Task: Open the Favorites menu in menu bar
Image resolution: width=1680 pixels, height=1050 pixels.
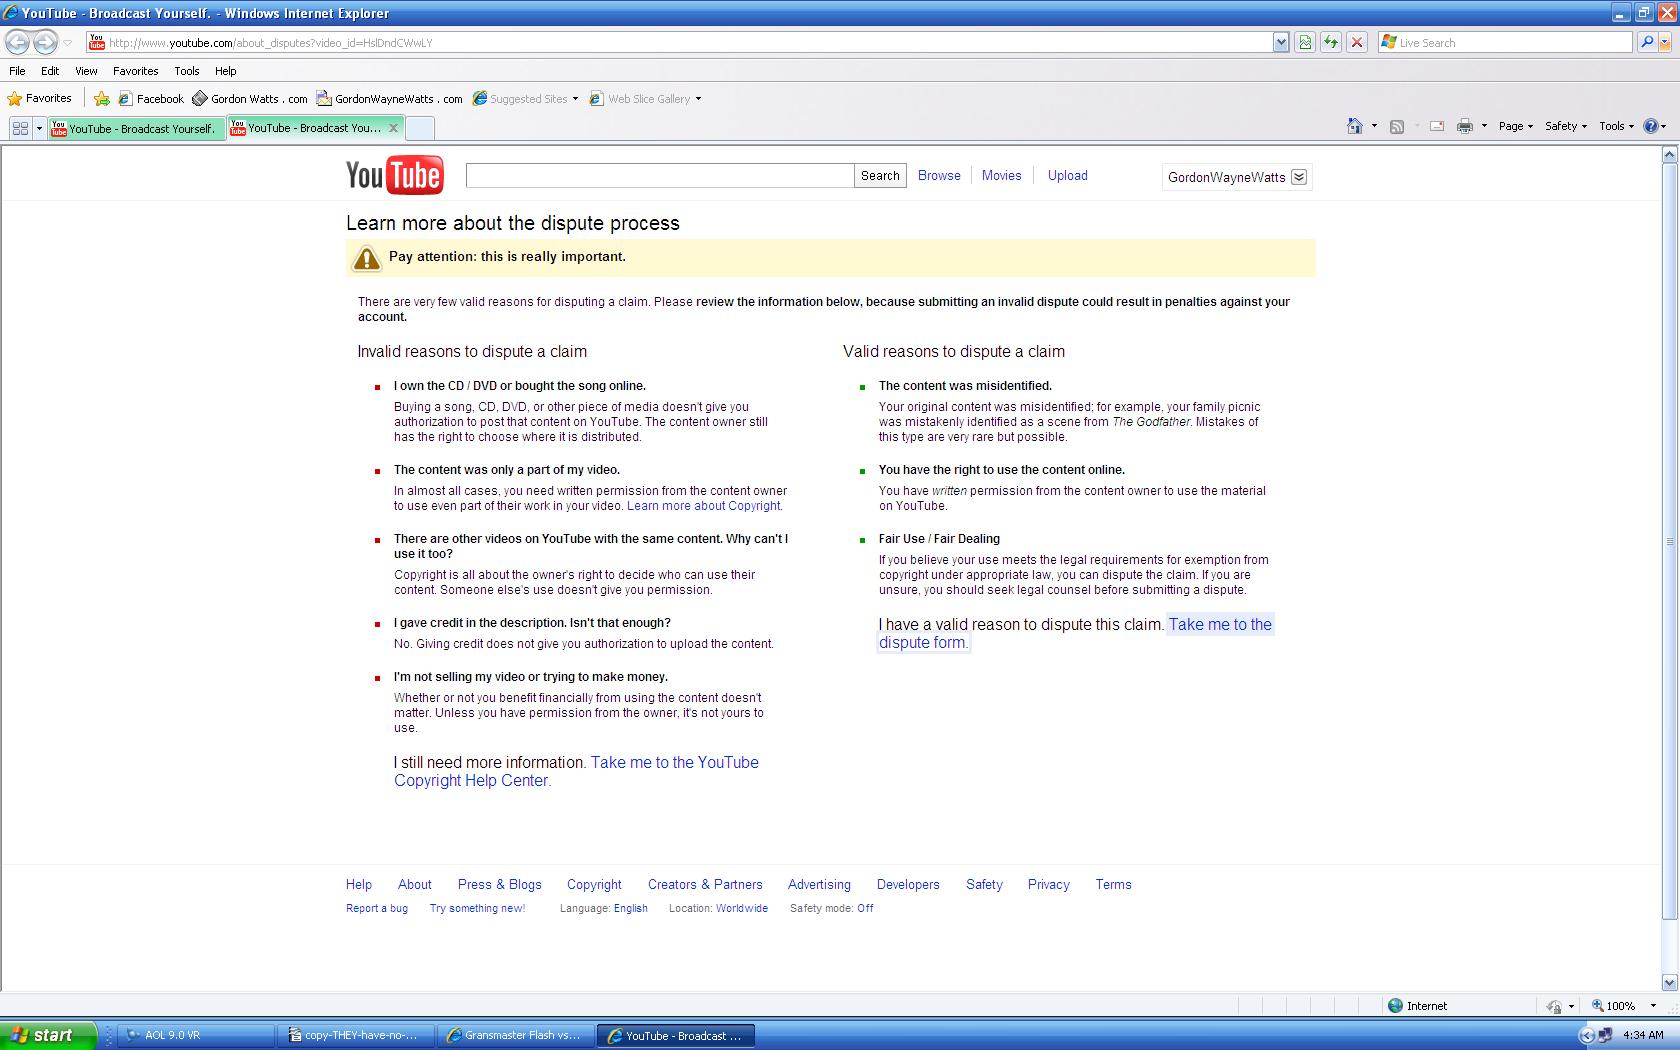Action: pyautogui.click(x=135, y=71)
